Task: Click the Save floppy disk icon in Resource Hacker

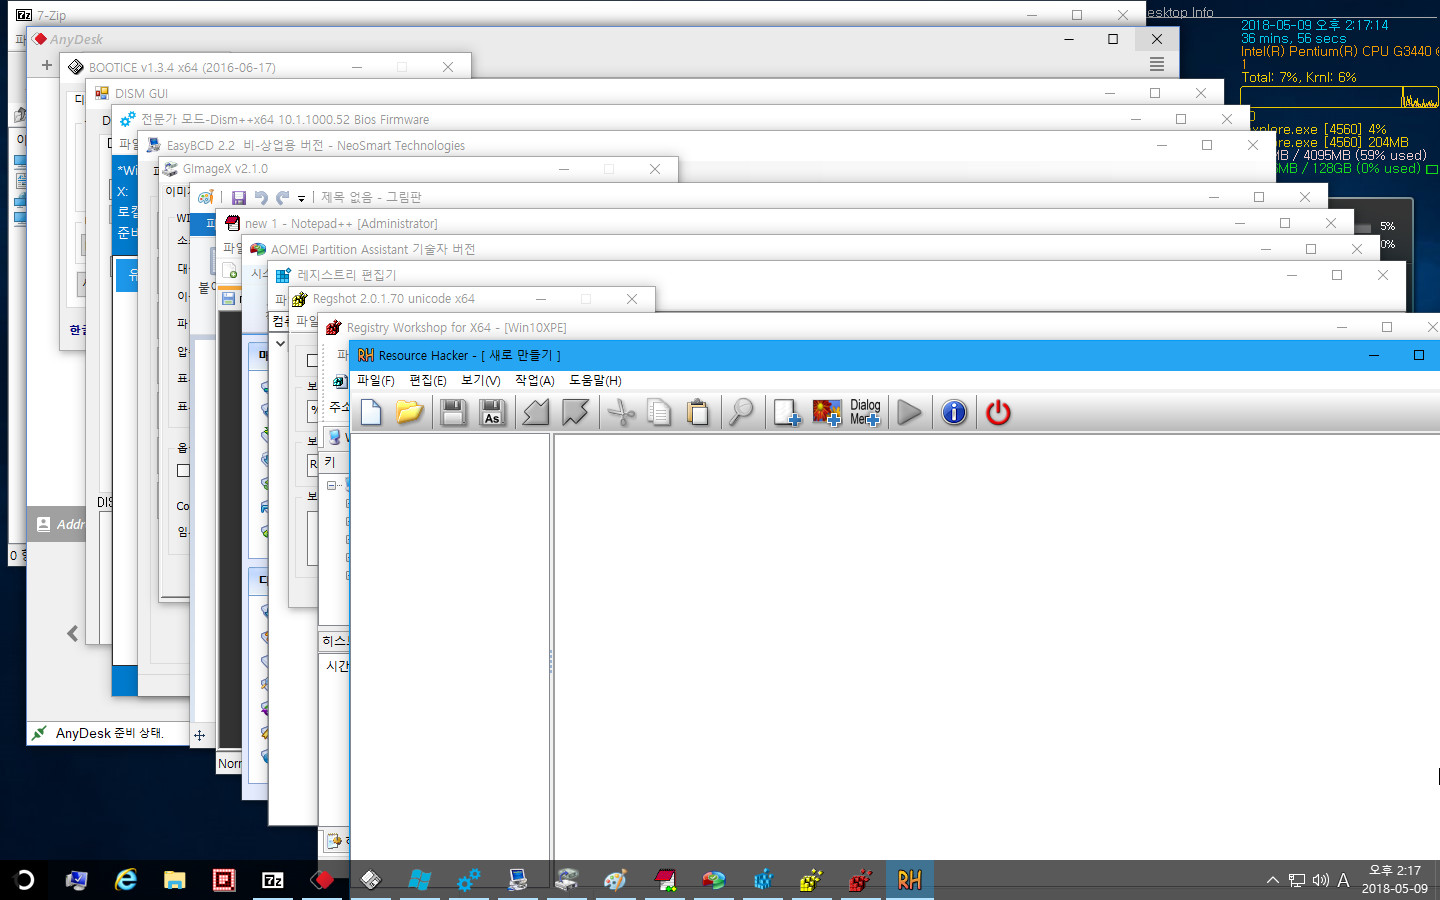Action: (x=453, y=412)
